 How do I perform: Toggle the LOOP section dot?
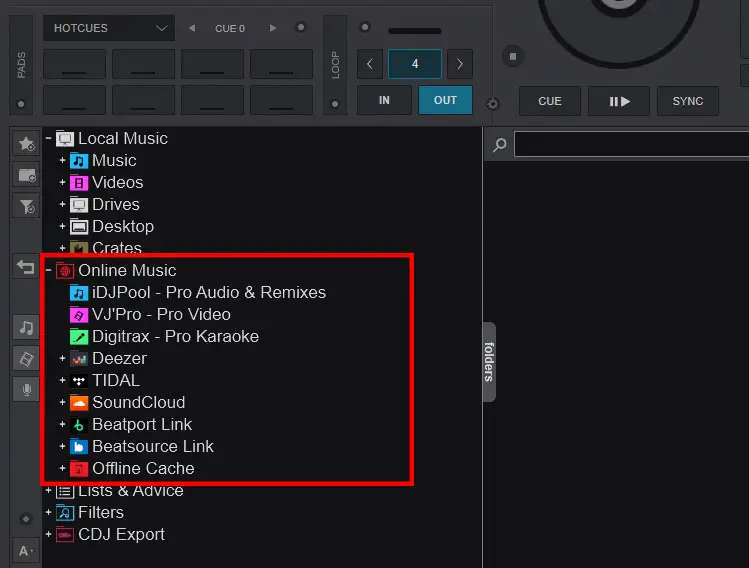(335, 104)
